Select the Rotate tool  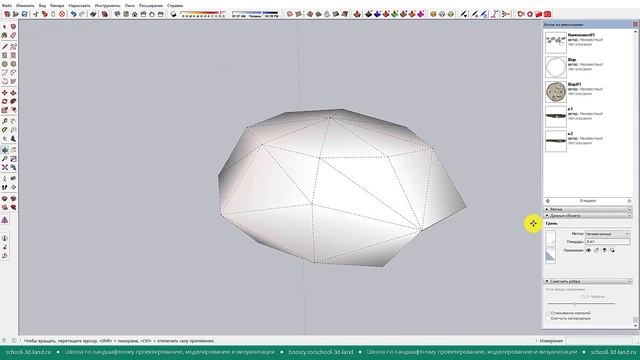(4, 101)
